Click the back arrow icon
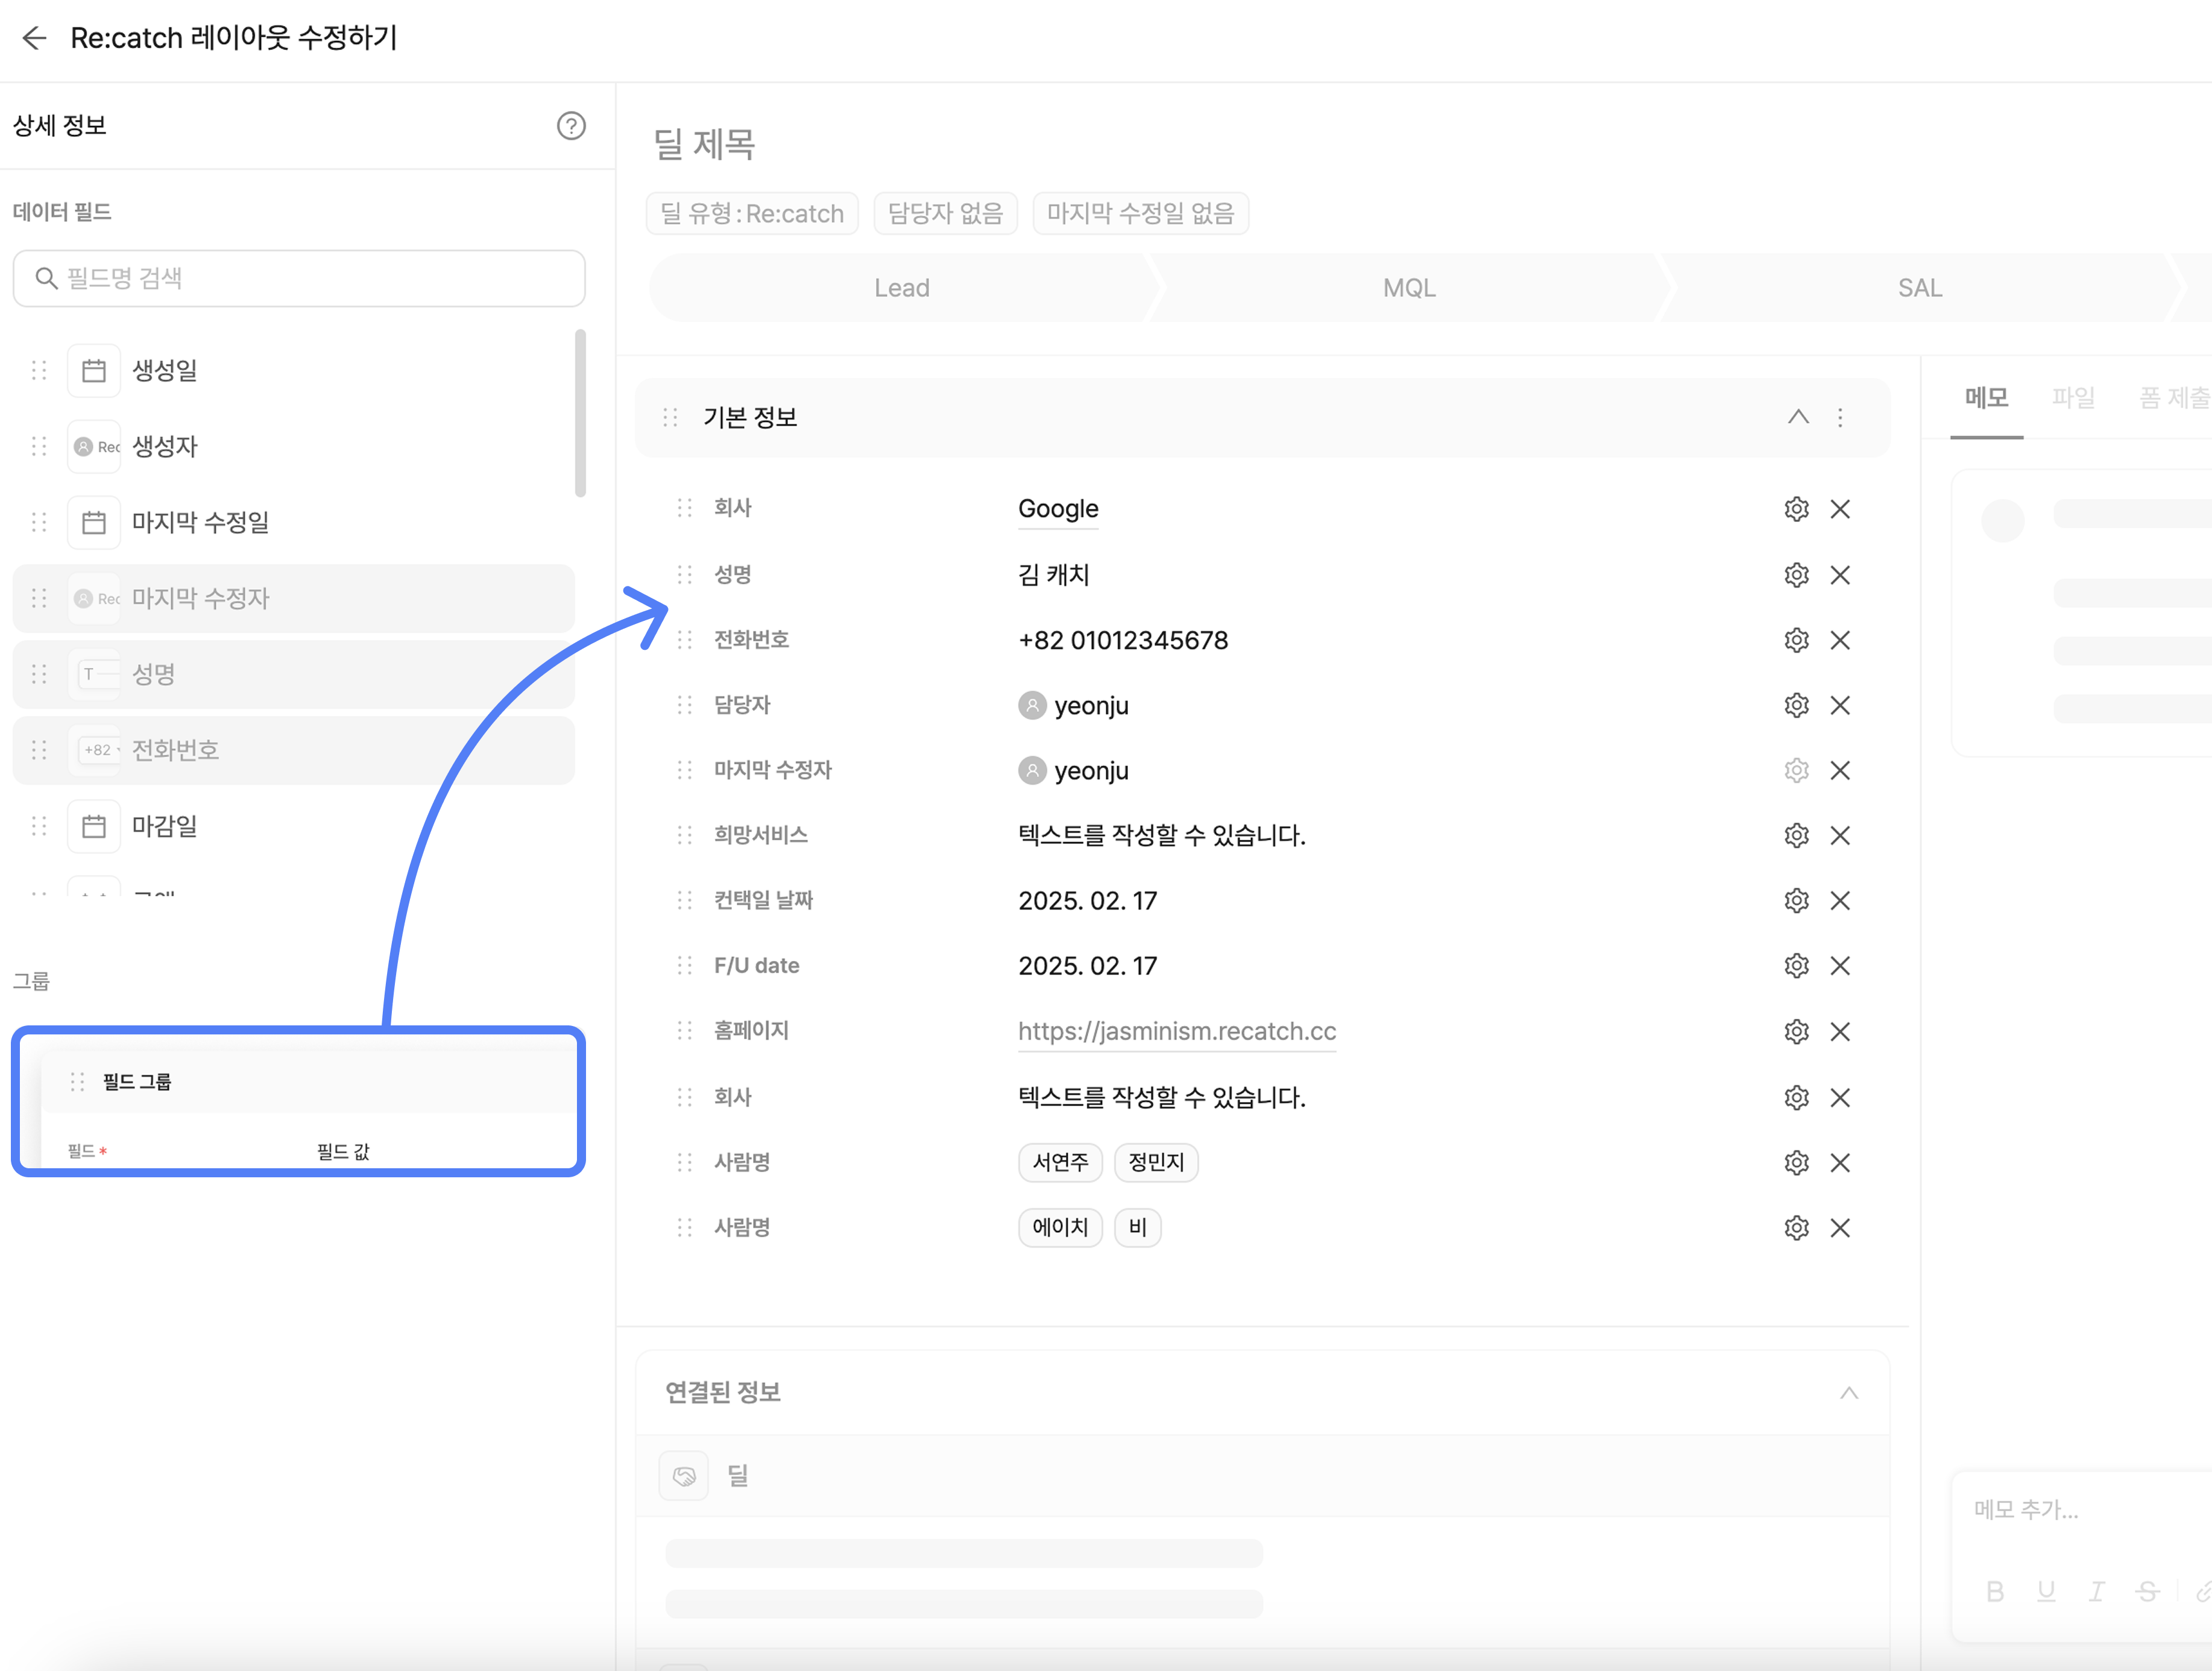 pyautogui.click(x=34, y=38)
